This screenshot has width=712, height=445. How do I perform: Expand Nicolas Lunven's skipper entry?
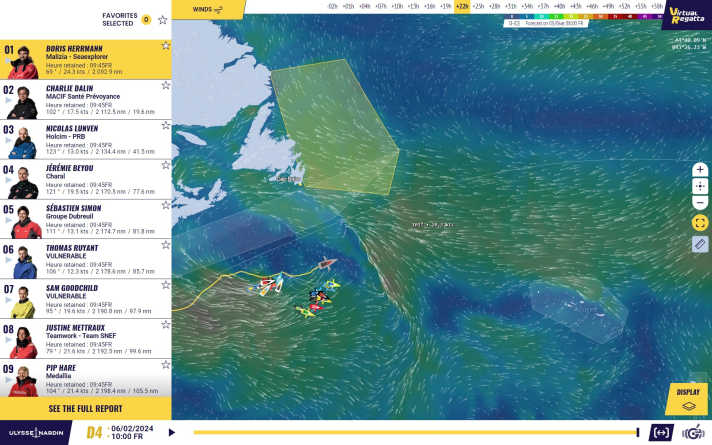click(85, 140)
